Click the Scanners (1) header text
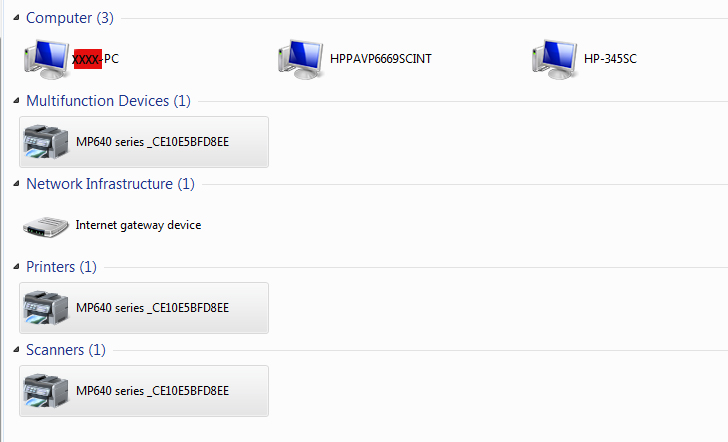 pyautogui.click(x=65, y=350)
